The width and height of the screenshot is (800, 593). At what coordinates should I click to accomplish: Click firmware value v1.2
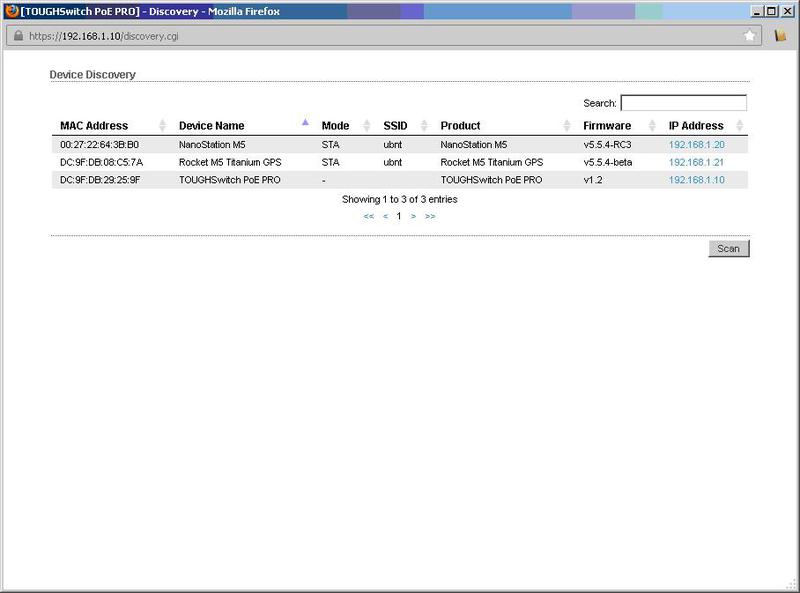pos(593,180)
